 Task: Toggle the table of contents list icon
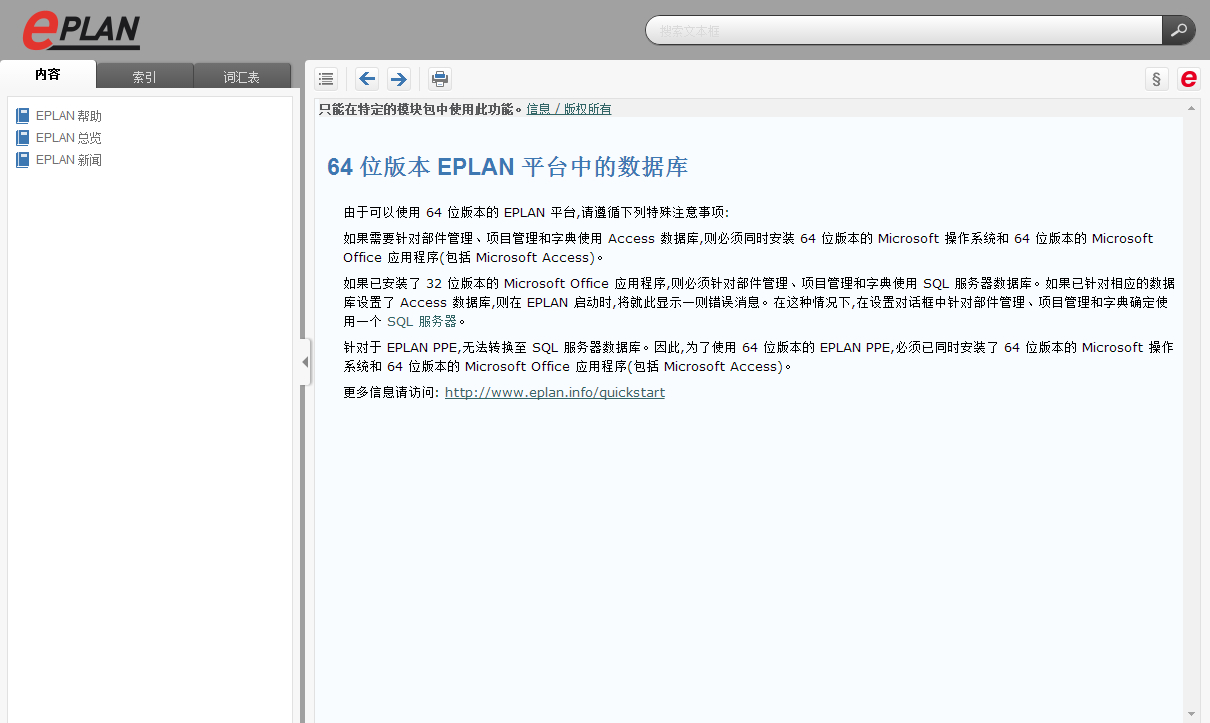tap(326, 79)
